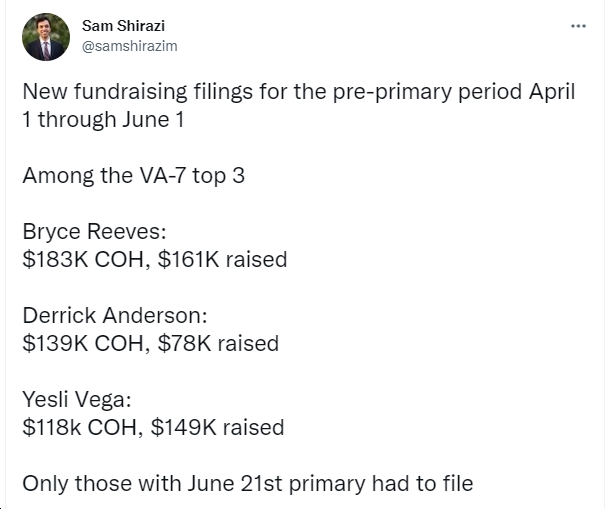Click the final line about June 21st primary
This screenshot has width=609, height=509.
tap(248, 483)
